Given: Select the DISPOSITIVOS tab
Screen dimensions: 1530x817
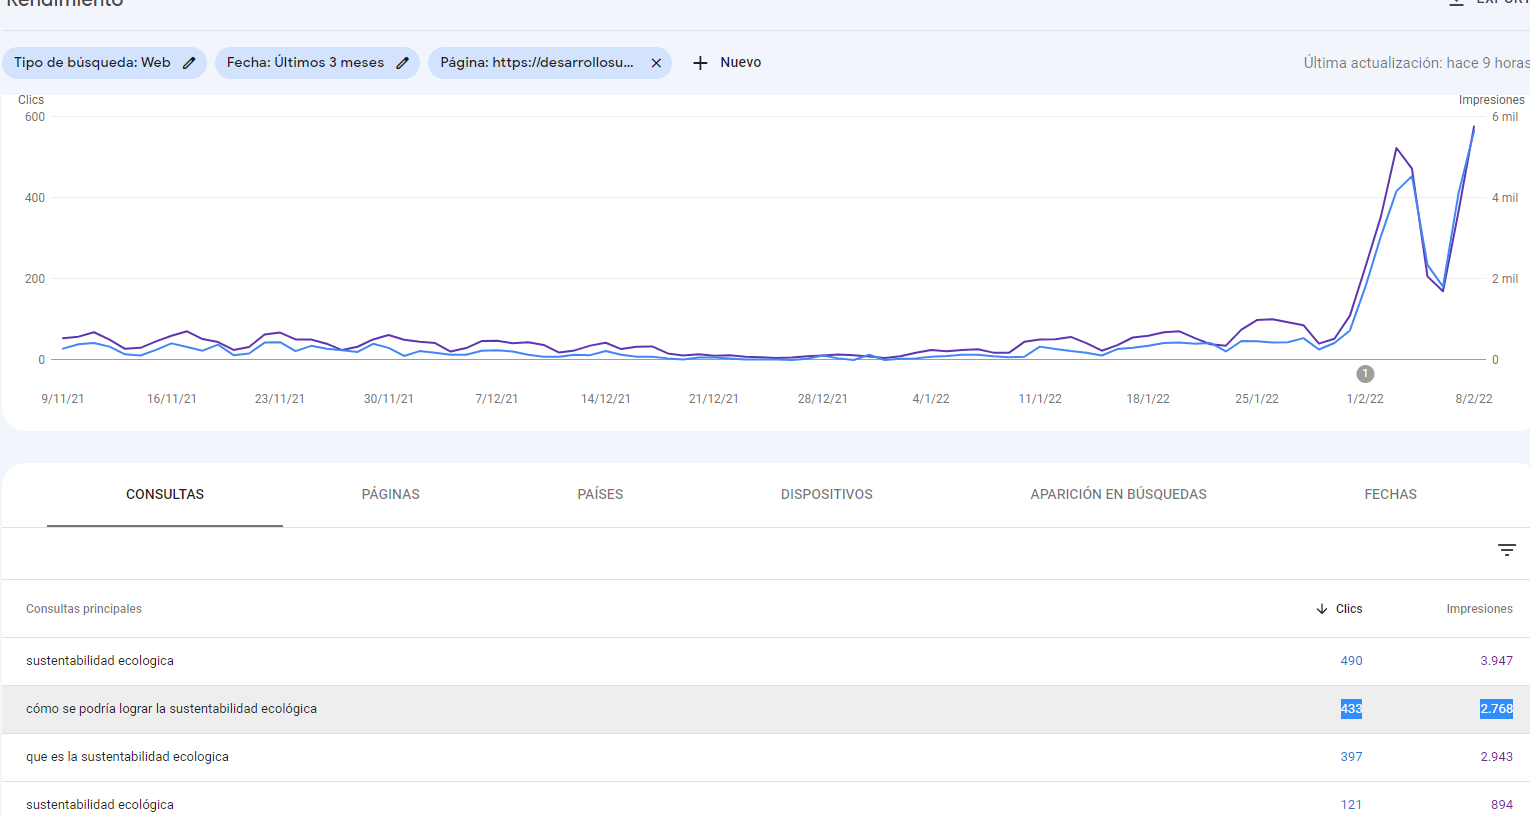Looking at the screenshot, I should click(x=826, y=494).
